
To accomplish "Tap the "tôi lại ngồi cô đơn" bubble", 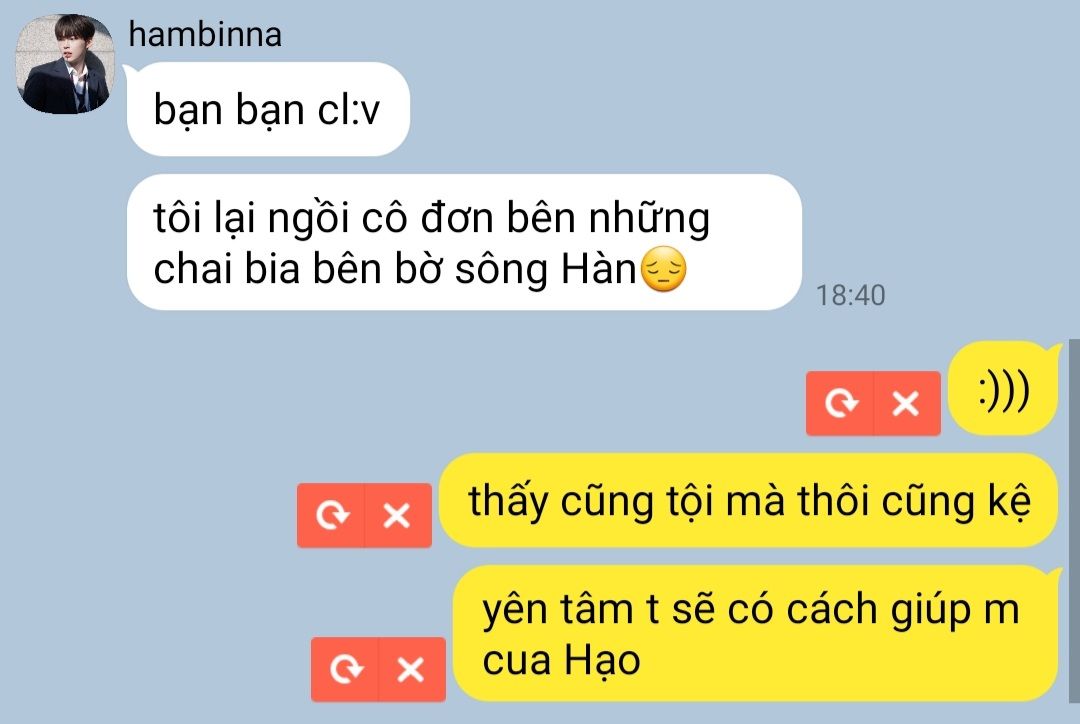I will pos(464,242).
